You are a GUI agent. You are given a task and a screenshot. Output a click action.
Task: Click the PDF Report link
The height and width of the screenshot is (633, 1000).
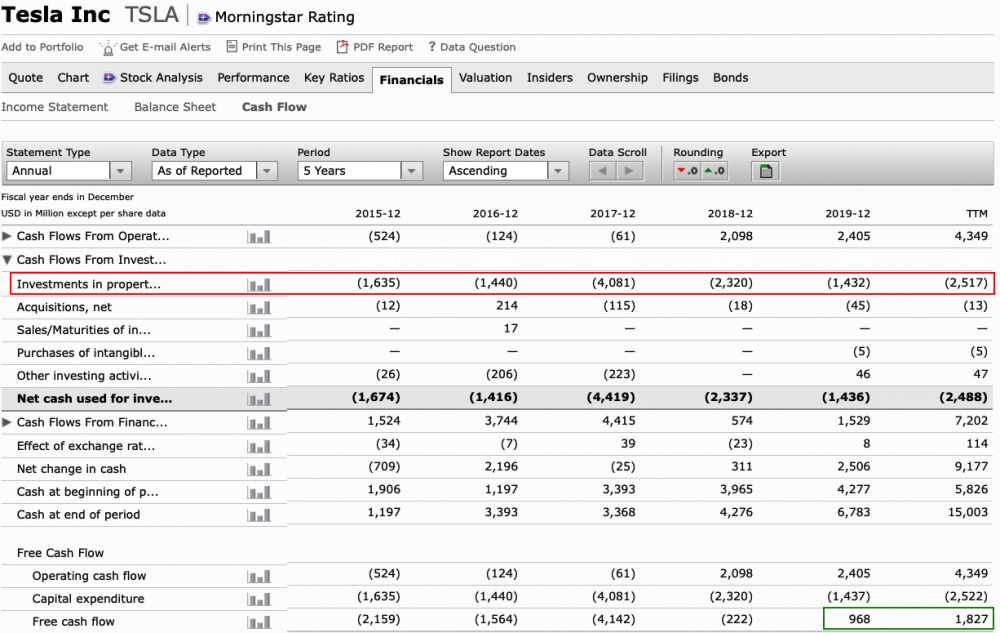[375, 47]
